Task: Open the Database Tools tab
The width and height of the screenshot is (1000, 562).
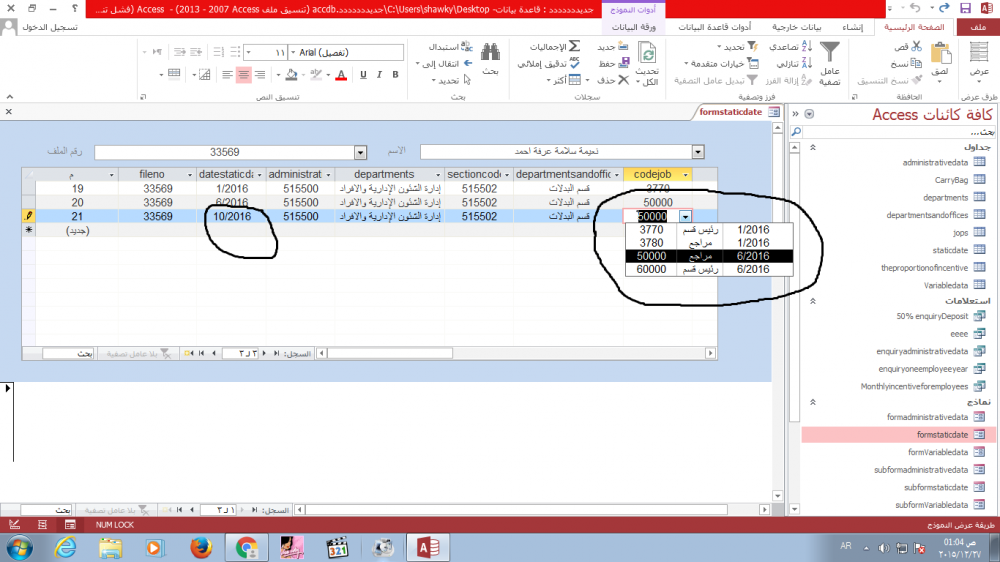Action: 714,27
